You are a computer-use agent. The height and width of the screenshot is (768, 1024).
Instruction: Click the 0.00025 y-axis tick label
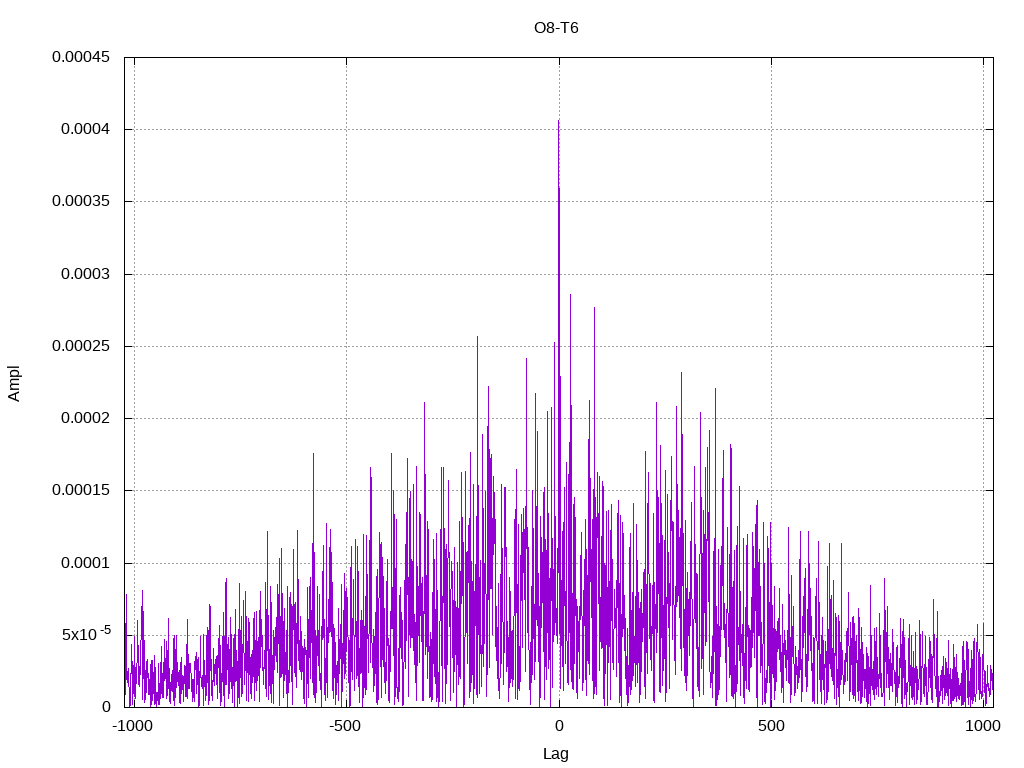point(81,346)
